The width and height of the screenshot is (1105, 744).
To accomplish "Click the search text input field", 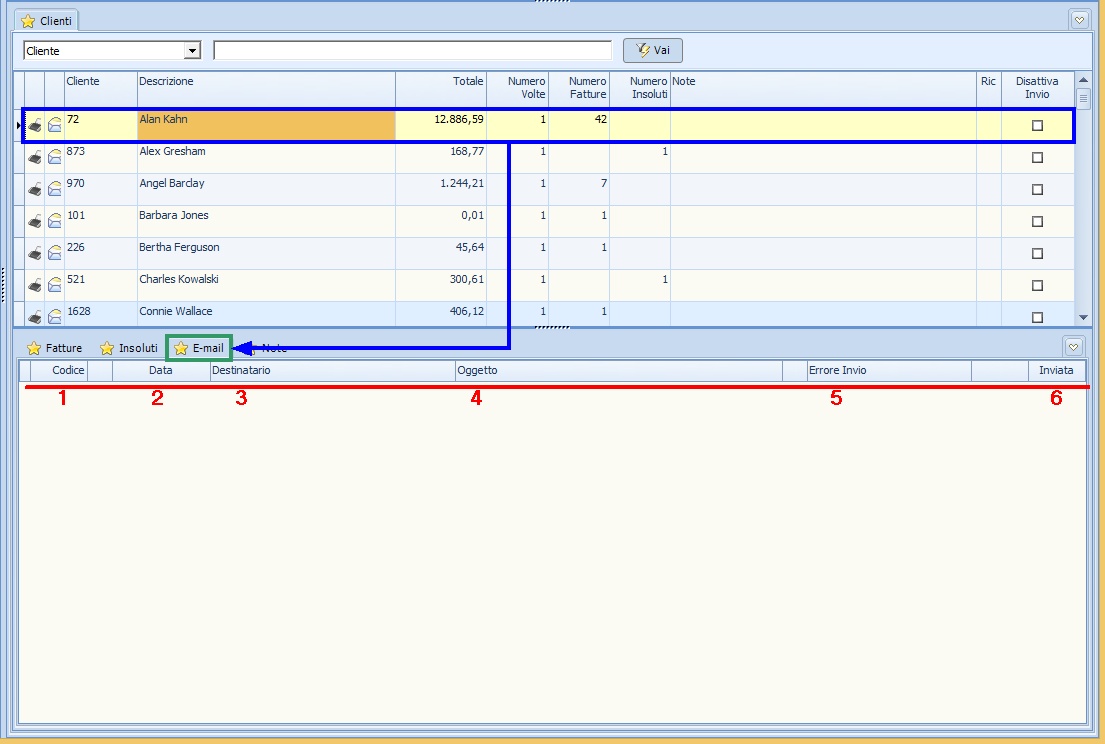I will pos(412,51).
